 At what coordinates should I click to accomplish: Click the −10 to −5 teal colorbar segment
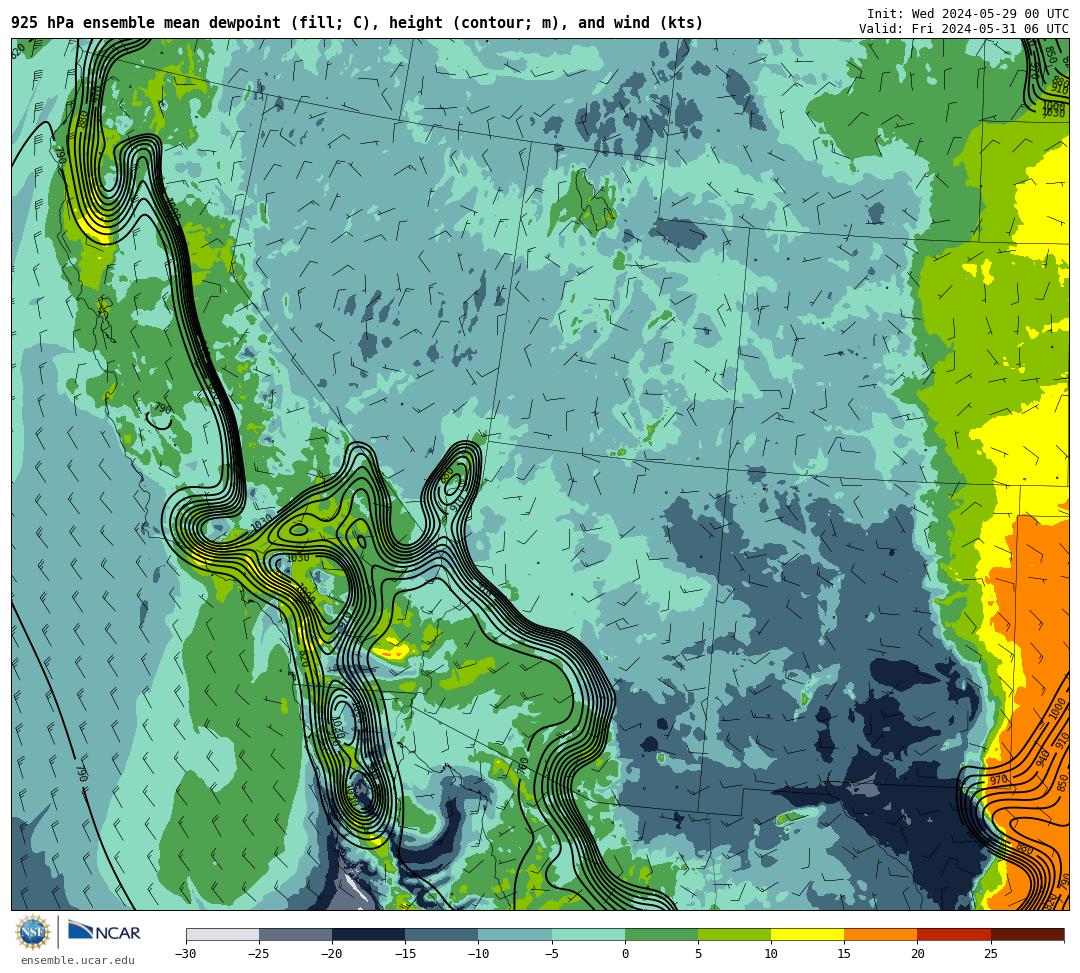click(515, 934)
